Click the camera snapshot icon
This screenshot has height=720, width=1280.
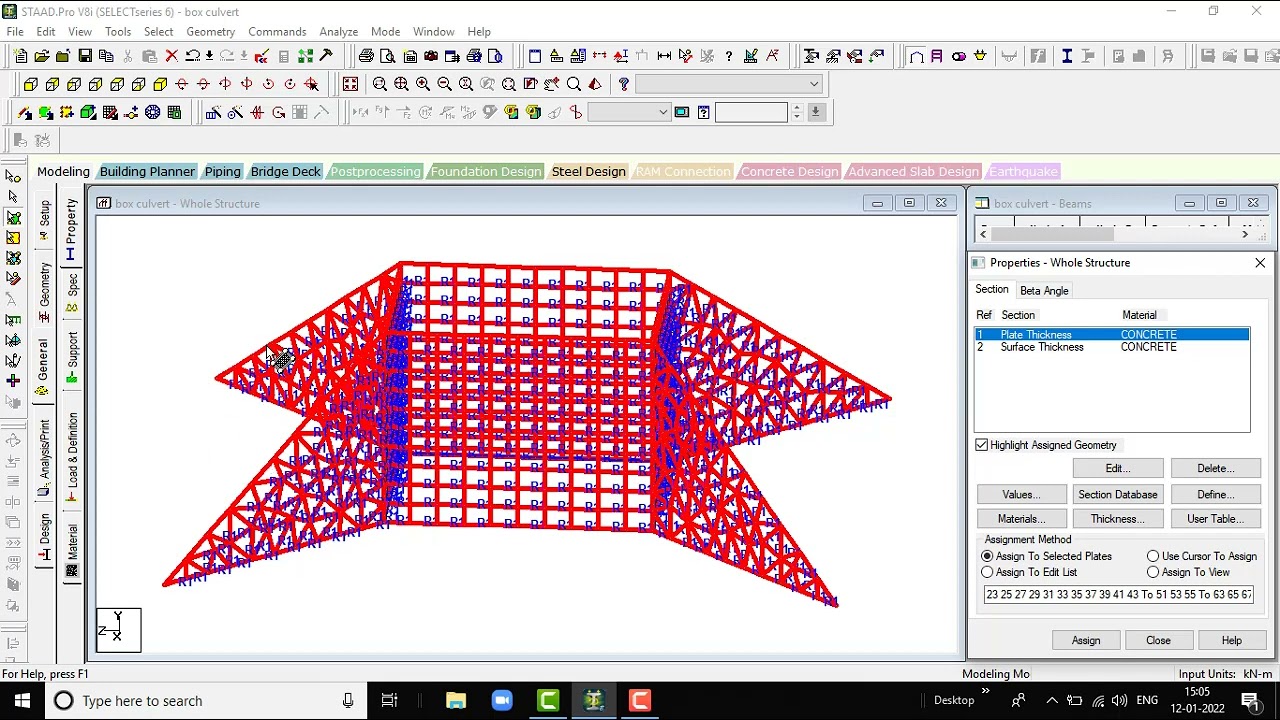tap(431, 56)
